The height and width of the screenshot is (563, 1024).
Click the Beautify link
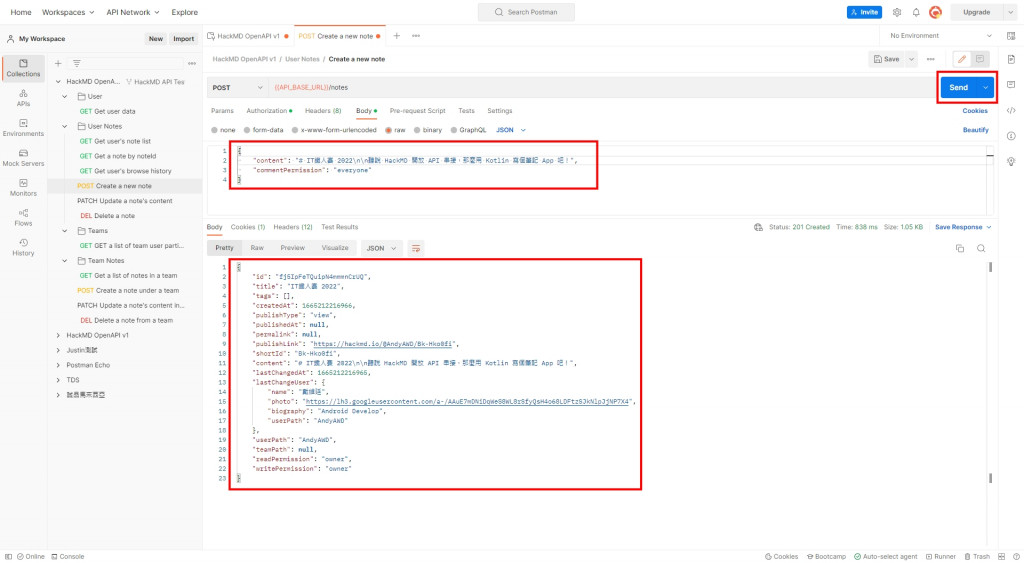[975, 130]
